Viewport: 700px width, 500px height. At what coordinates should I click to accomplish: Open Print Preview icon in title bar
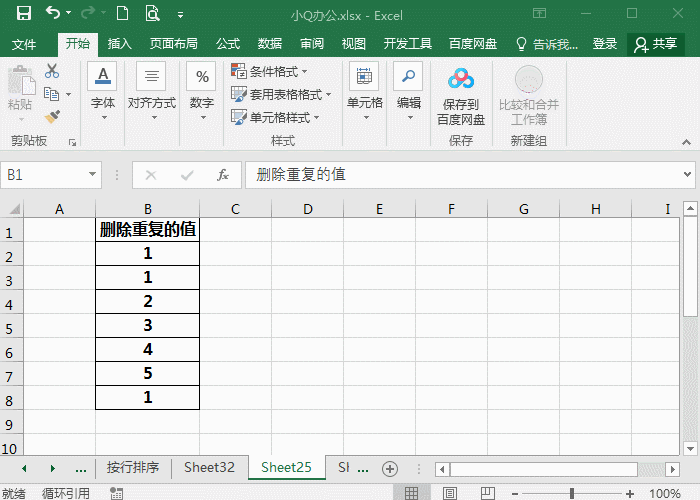[151, 14]
